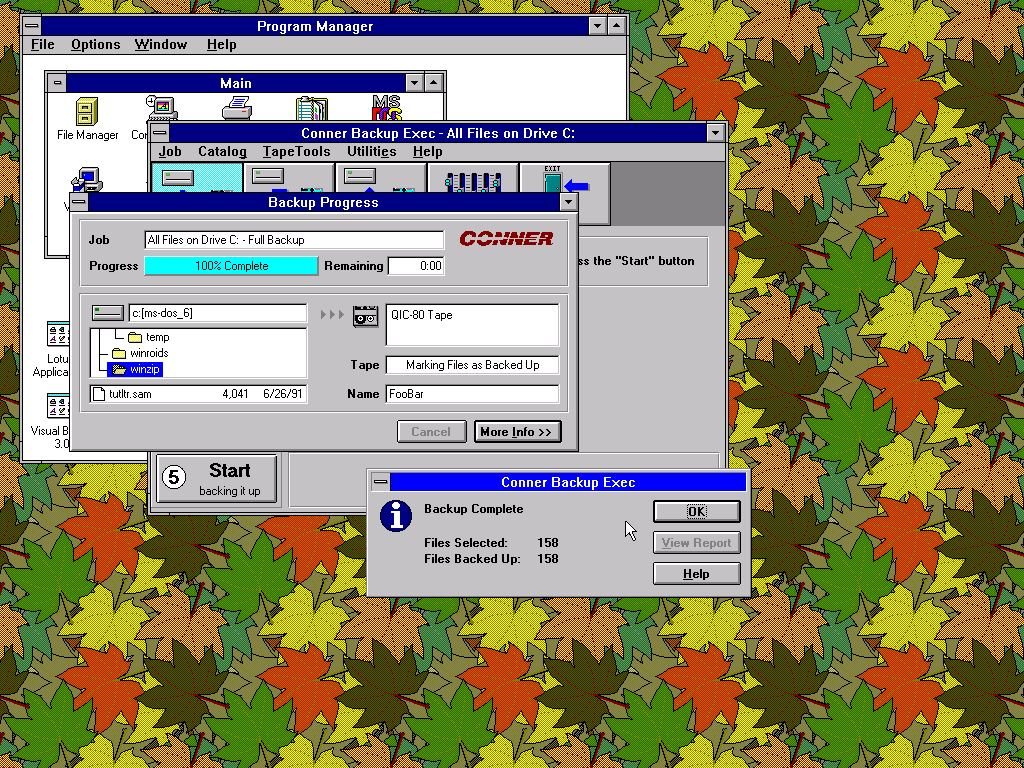Click the Backup Complete message text

coord(473,509)
